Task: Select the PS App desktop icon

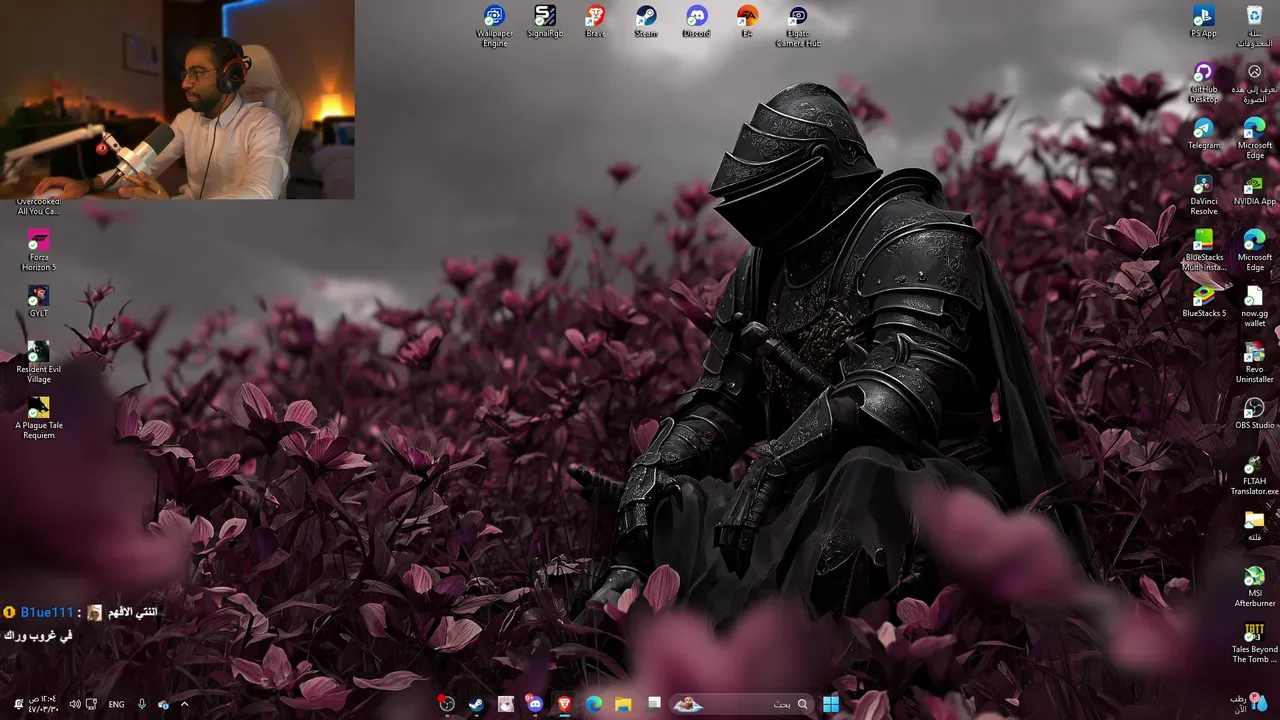Action: click(x=1204, y=22)
